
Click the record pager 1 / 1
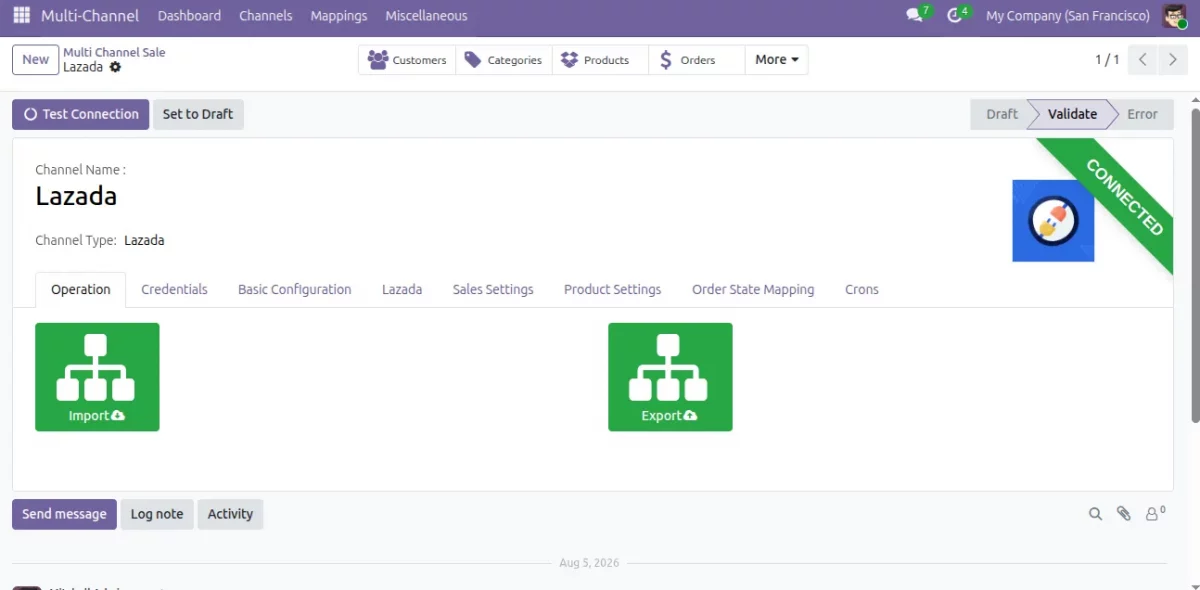(x=1107, y=60)
